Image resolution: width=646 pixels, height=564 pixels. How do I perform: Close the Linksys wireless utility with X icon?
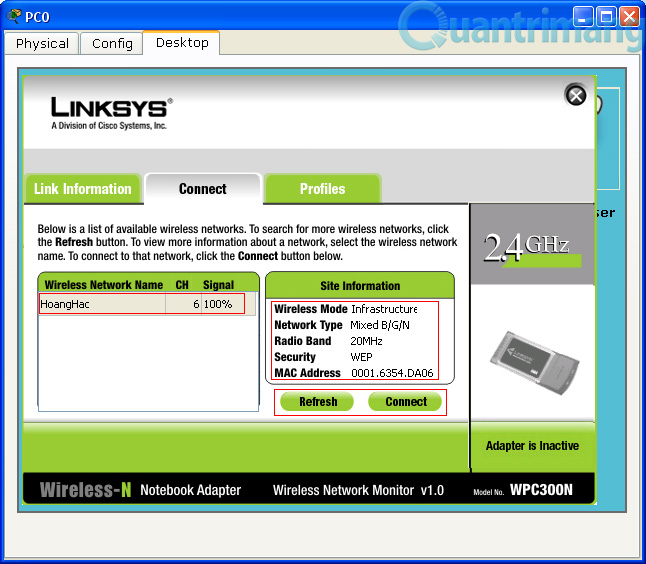pos(576,95)
